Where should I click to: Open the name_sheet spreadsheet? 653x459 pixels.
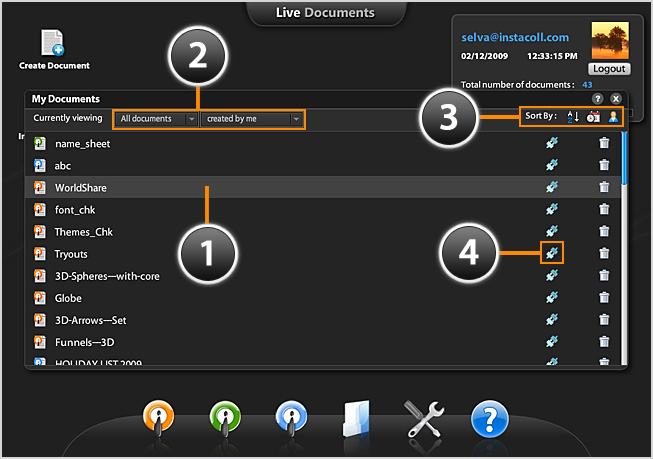tap(82, 144)
